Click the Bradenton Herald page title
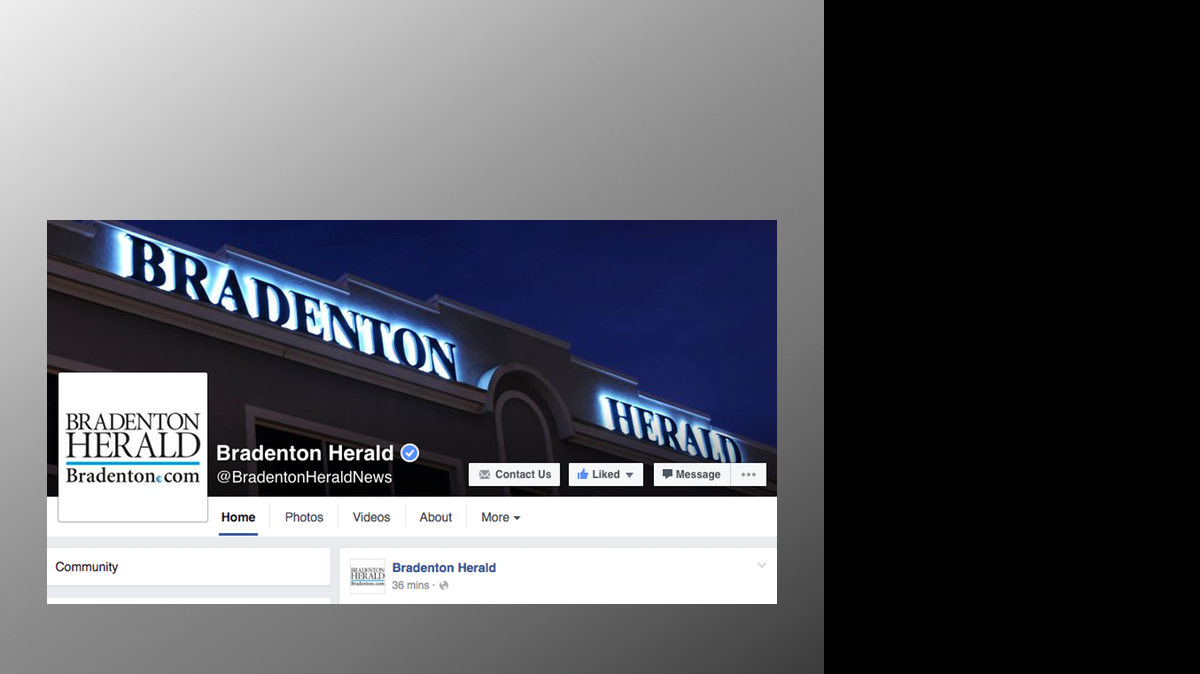Image resolution: width=1200 pixels, height=674 pixels. coord(305,453)
